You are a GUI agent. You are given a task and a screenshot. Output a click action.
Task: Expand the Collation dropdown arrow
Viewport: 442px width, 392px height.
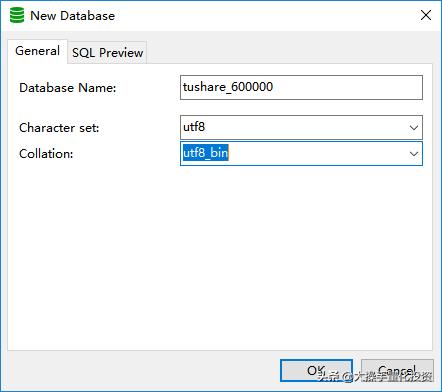coord(414,154)
